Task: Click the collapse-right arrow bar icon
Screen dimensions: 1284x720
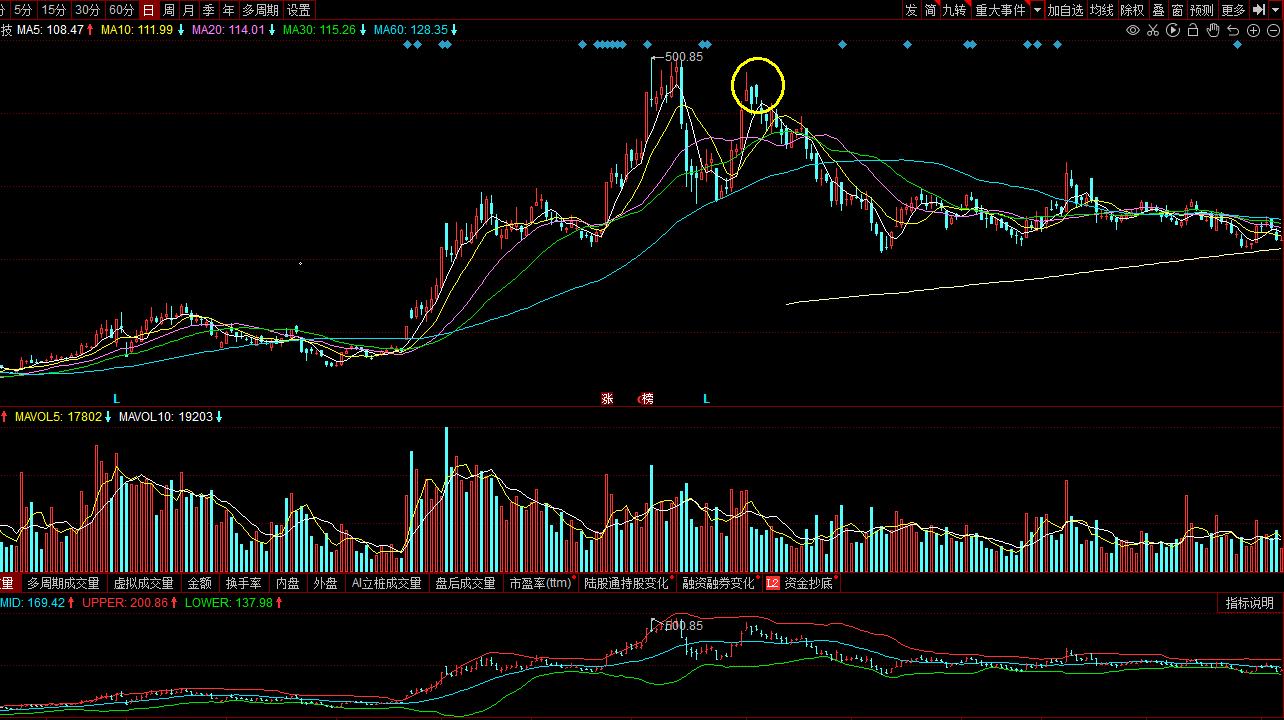Action: [1258, 10]
